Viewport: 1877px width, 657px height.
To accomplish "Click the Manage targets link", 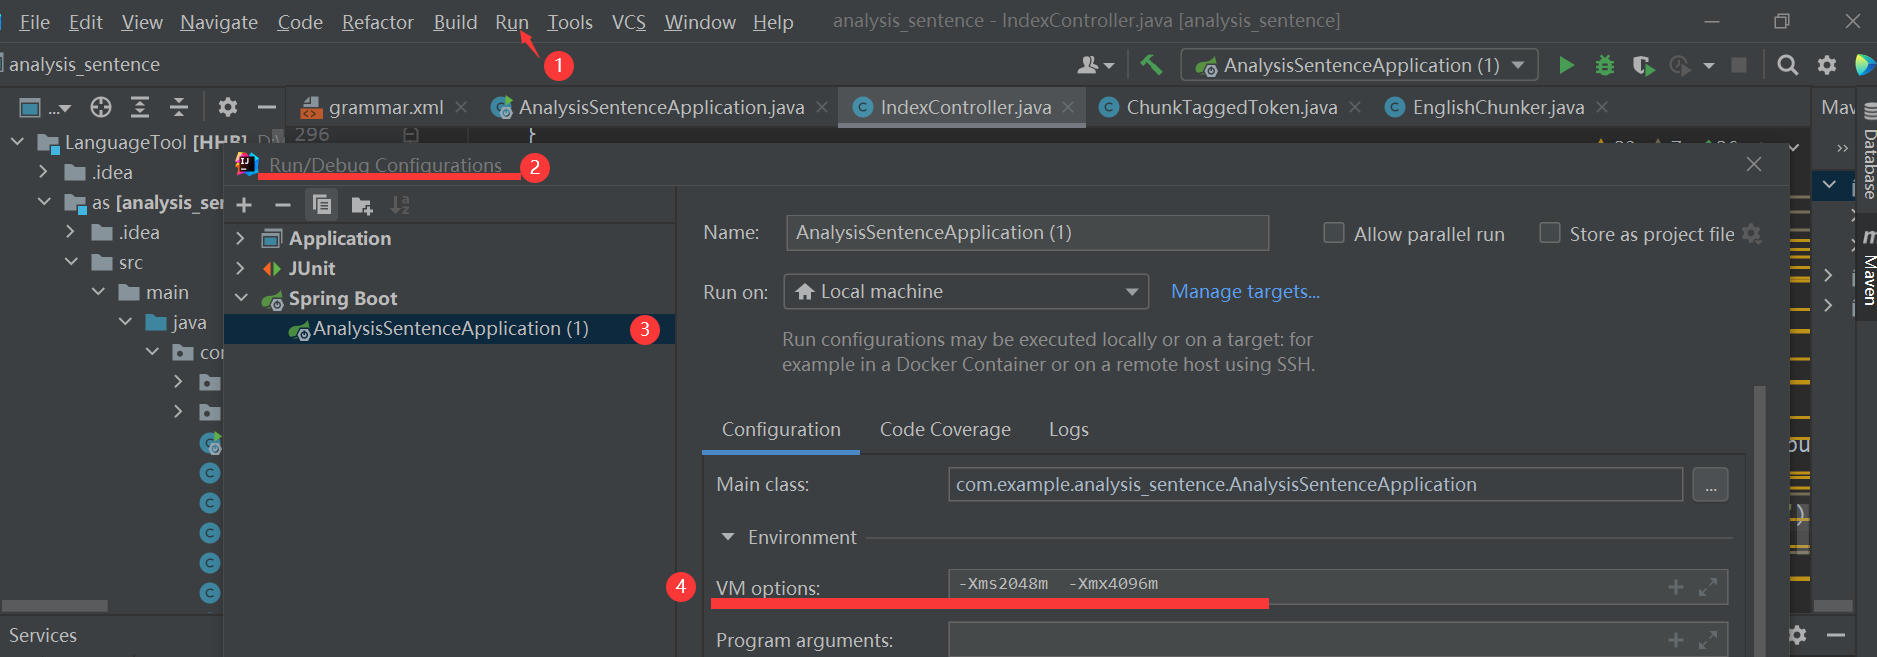I will click(x=1245, y=292).
